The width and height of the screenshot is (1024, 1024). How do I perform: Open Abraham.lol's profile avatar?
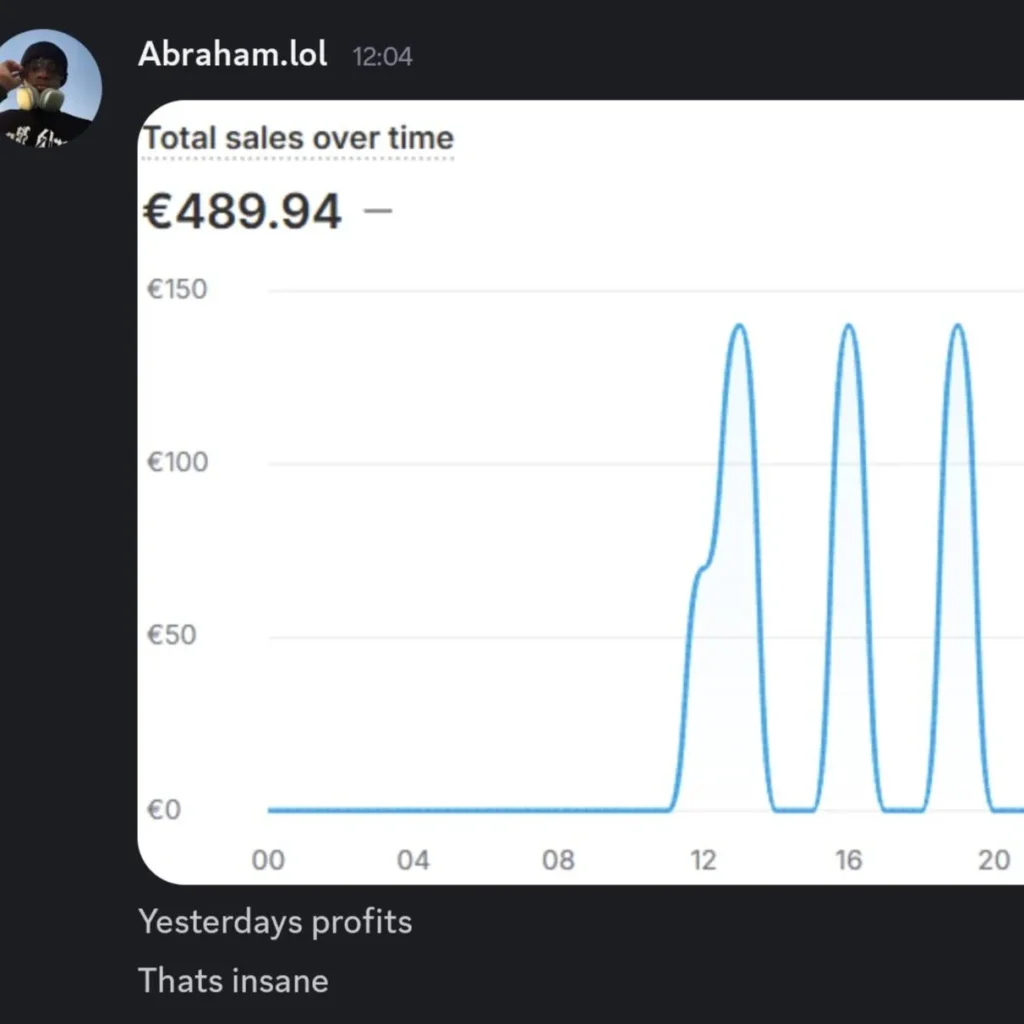tap(48, 90)
